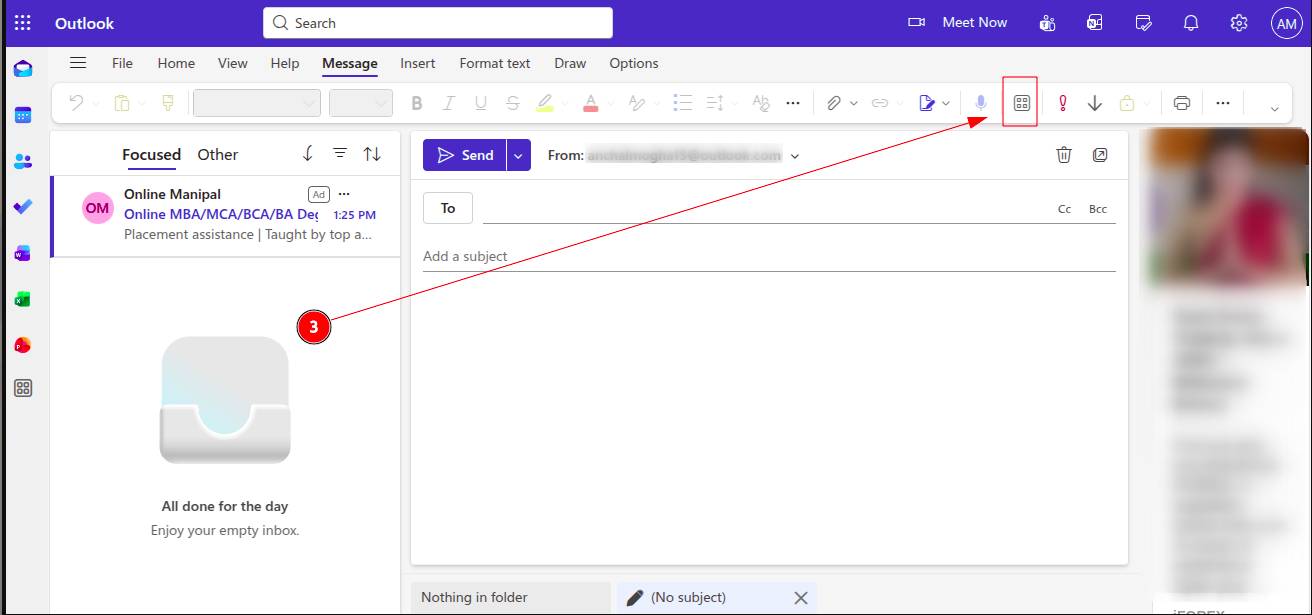
Task: Set low importance with the down arrow
Action: [x=1095, y=103]
